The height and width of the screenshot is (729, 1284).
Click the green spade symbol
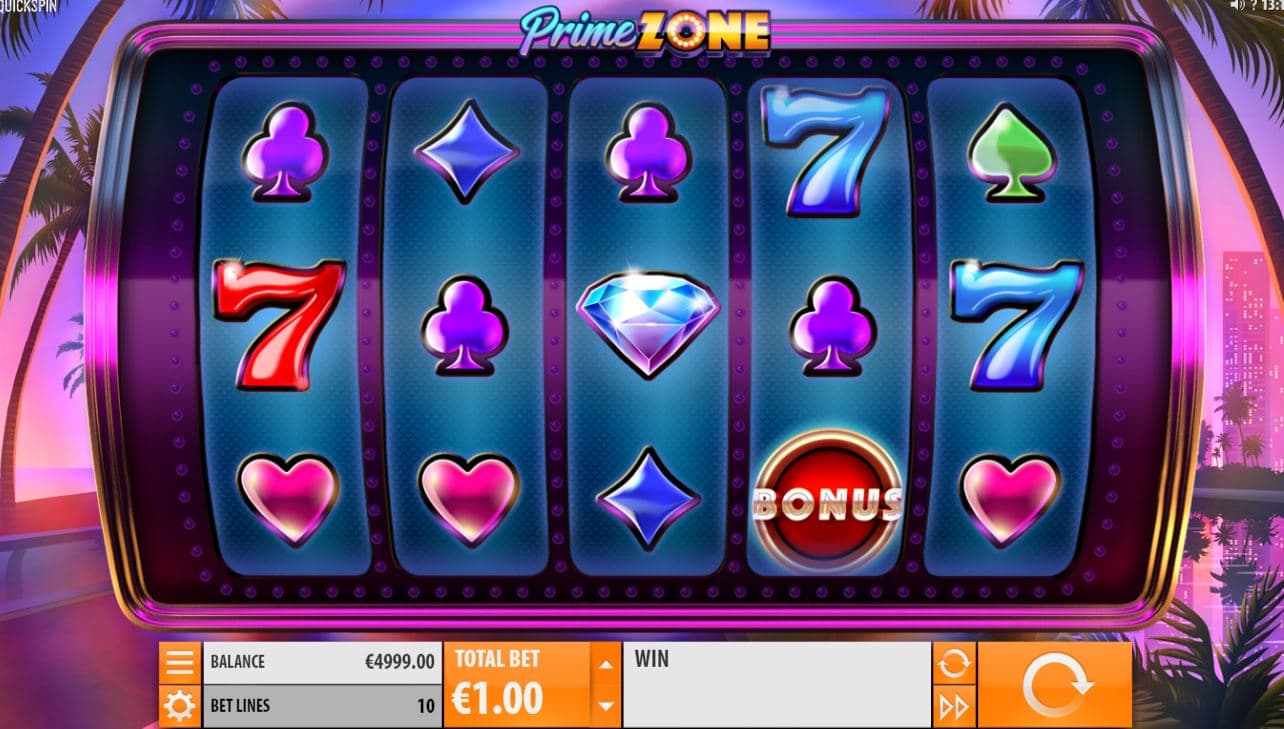point(1011,153)
